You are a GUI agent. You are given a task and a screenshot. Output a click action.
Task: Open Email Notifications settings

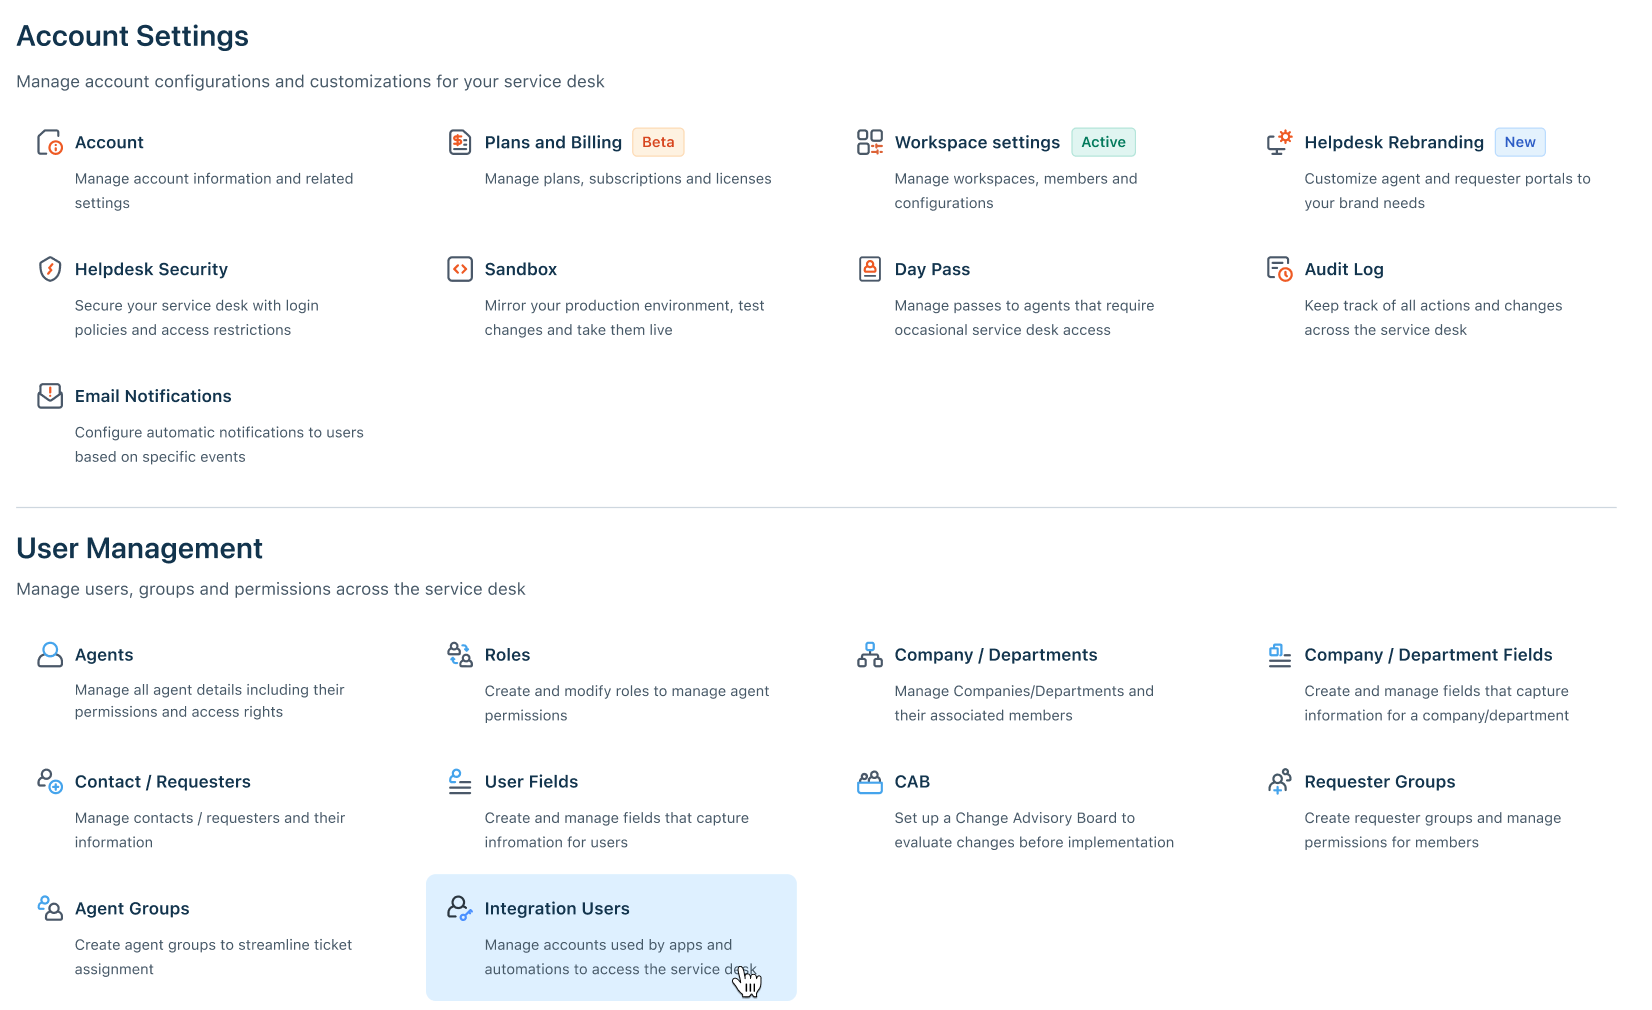point(153,396)
